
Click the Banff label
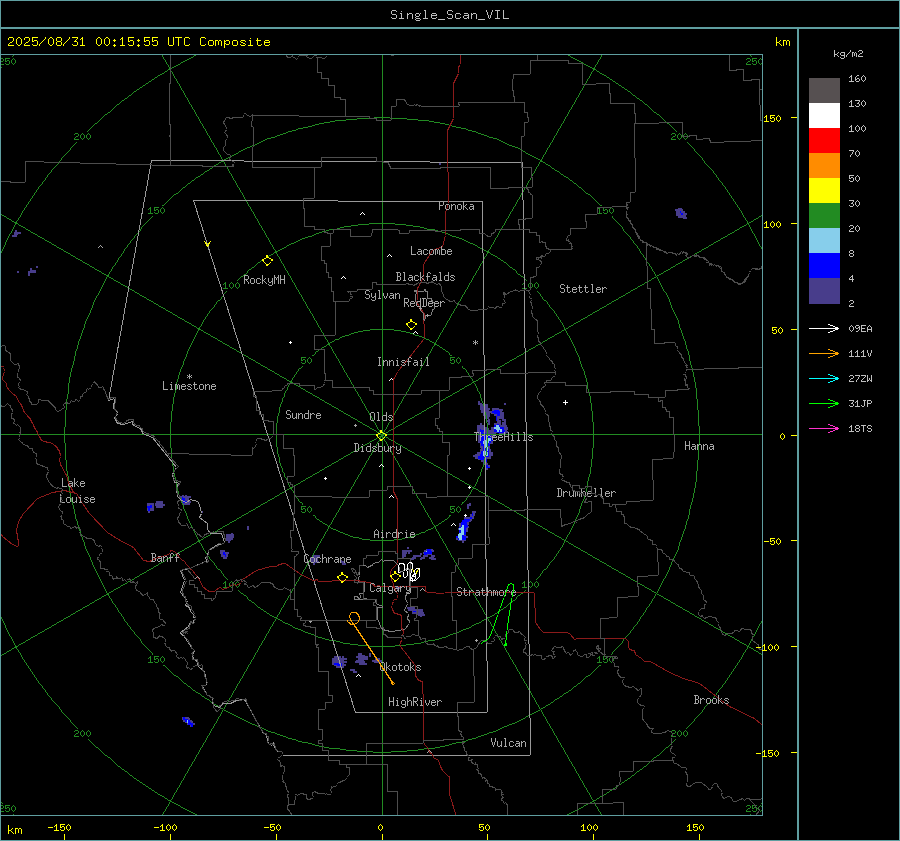(x=165, y=557)
